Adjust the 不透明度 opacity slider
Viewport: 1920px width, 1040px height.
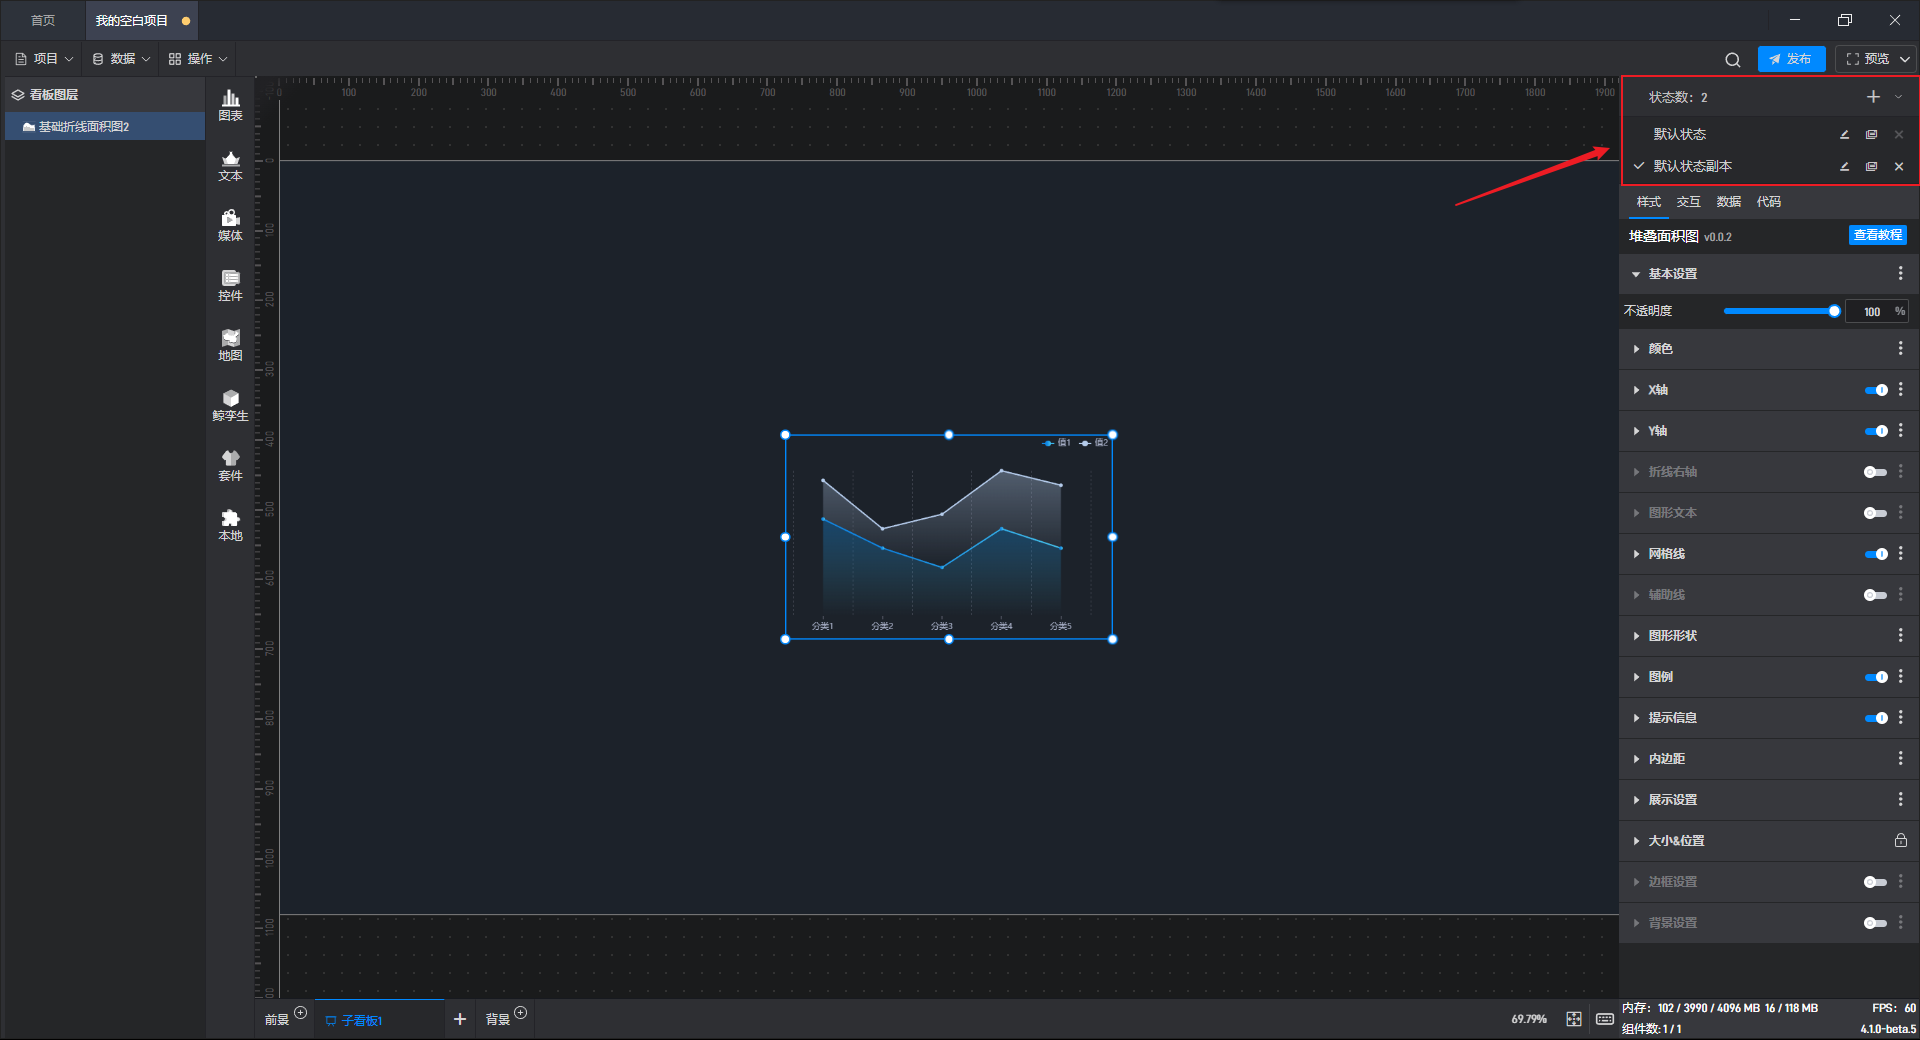coord(1780,311)
